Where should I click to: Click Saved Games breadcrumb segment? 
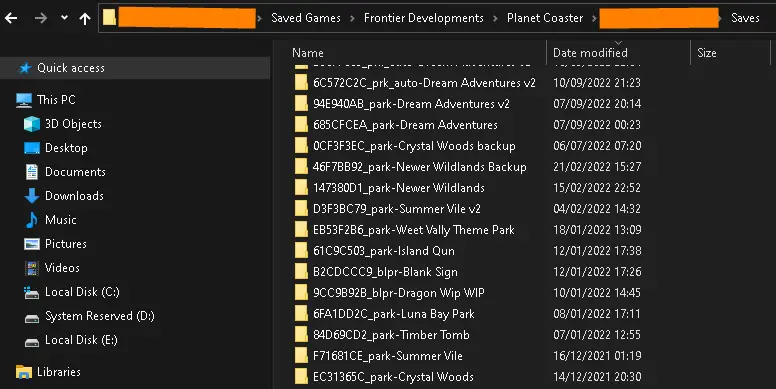[306, 18]
